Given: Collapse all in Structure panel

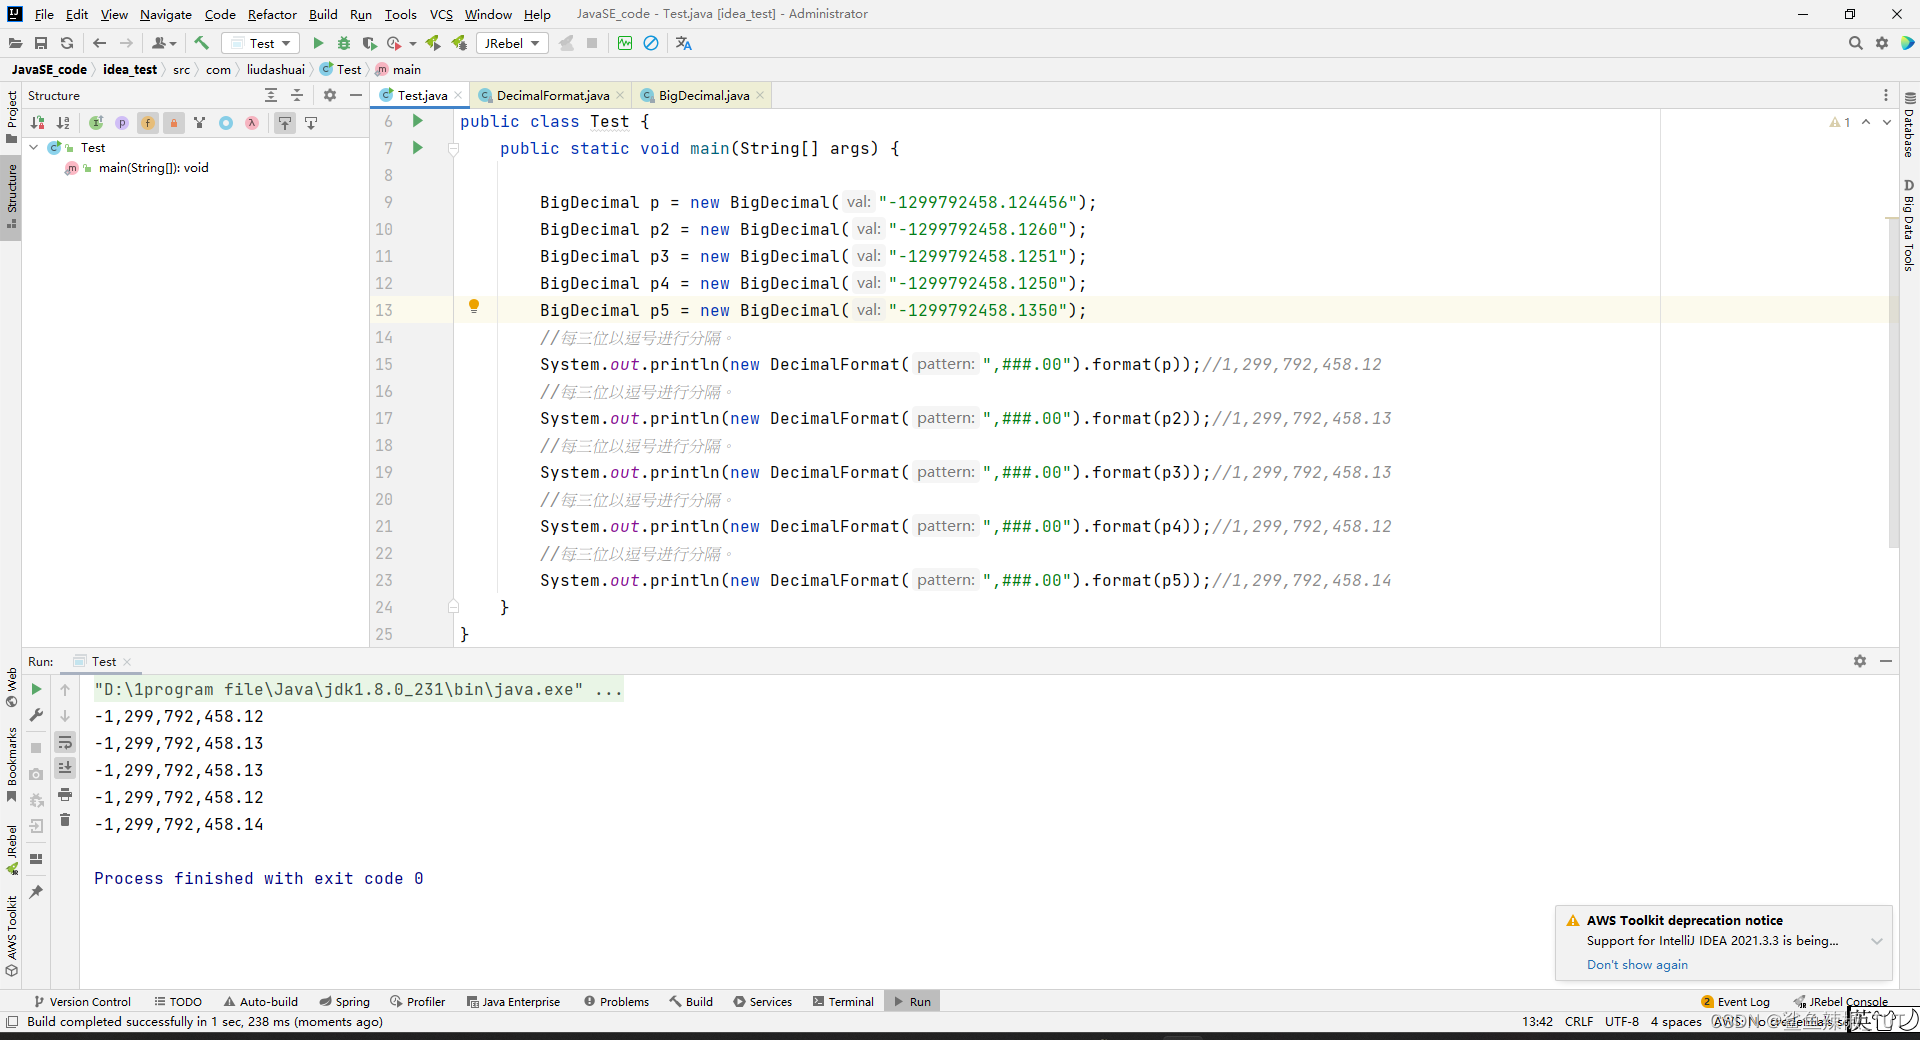Looking at the screenshot, I should (297, 95).
